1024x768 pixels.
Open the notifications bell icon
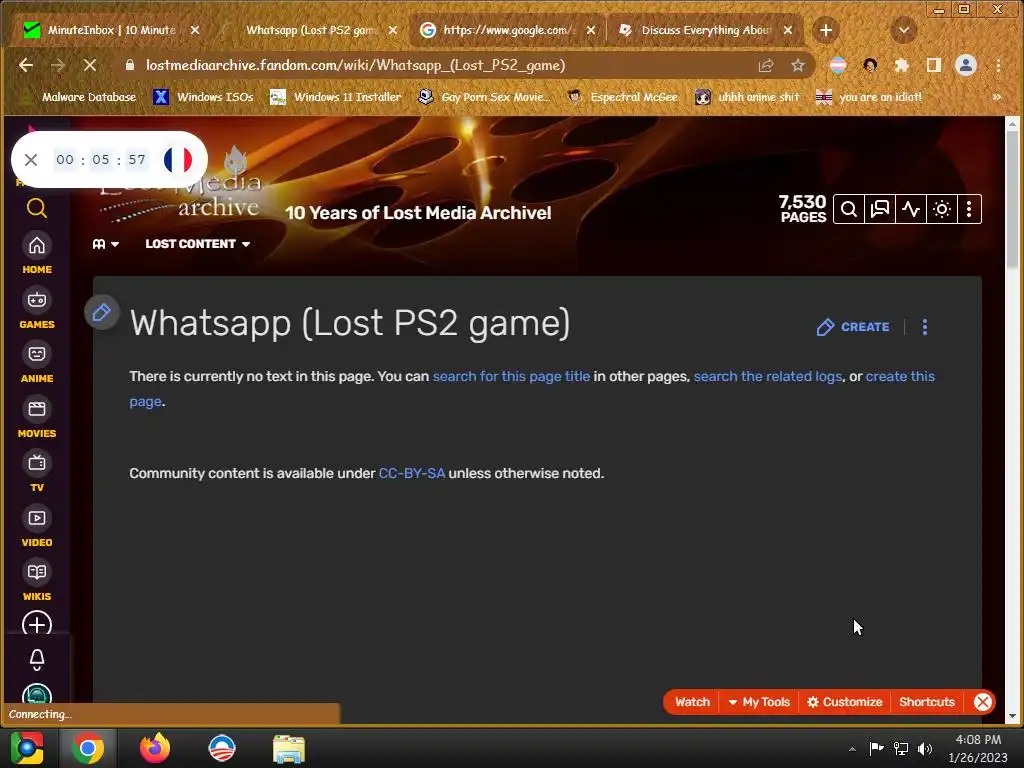click(37, 660)
